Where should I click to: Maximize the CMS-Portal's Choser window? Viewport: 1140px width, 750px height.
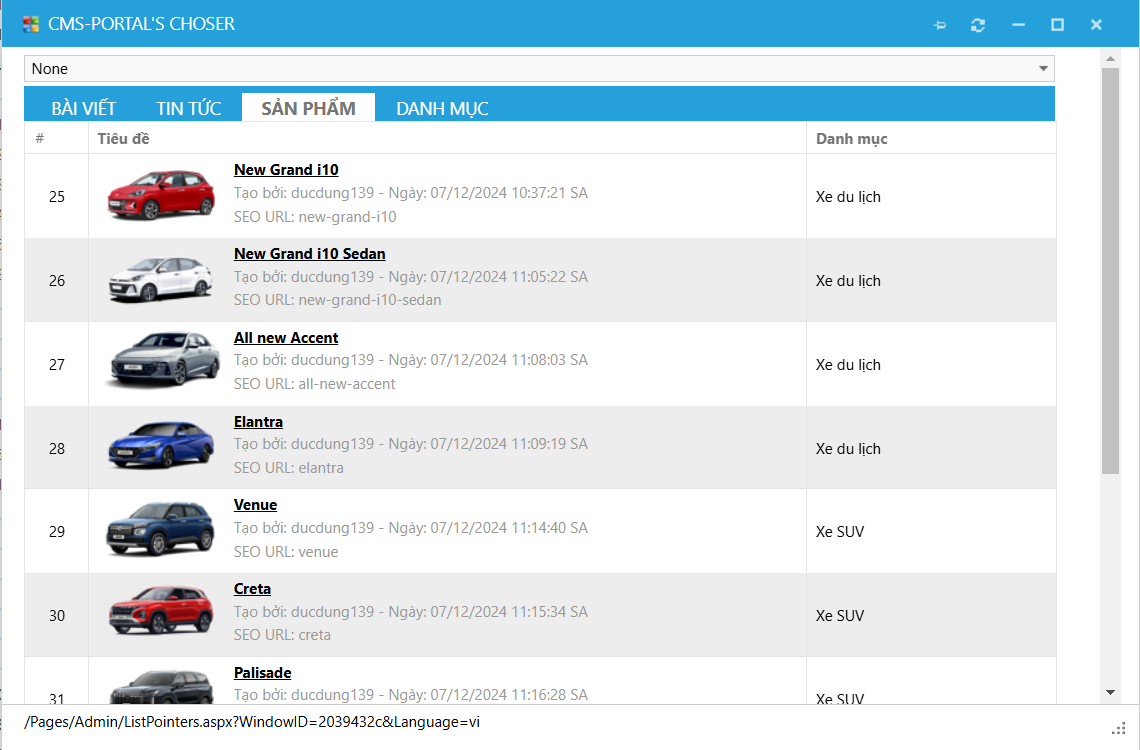tap(1057, 25)
